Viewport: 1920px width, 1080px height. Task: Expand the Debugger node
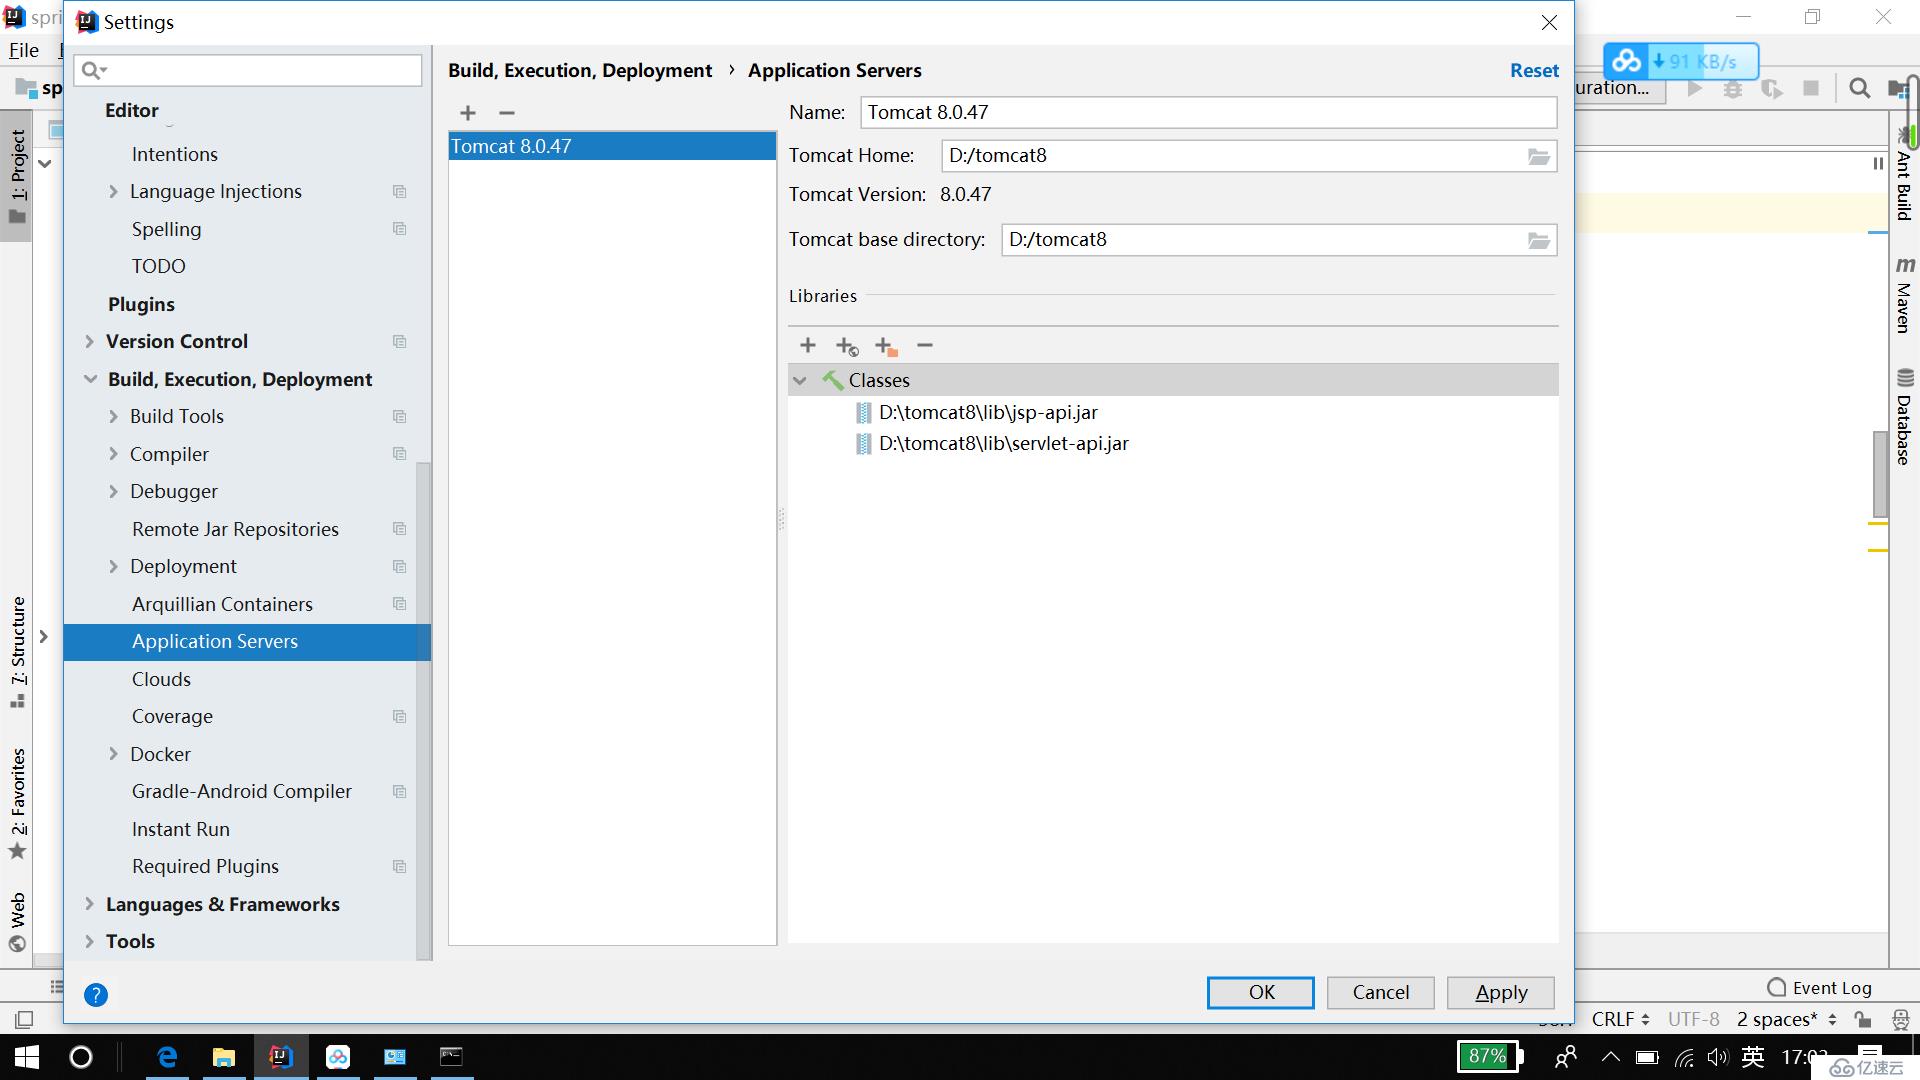[113, 492]
